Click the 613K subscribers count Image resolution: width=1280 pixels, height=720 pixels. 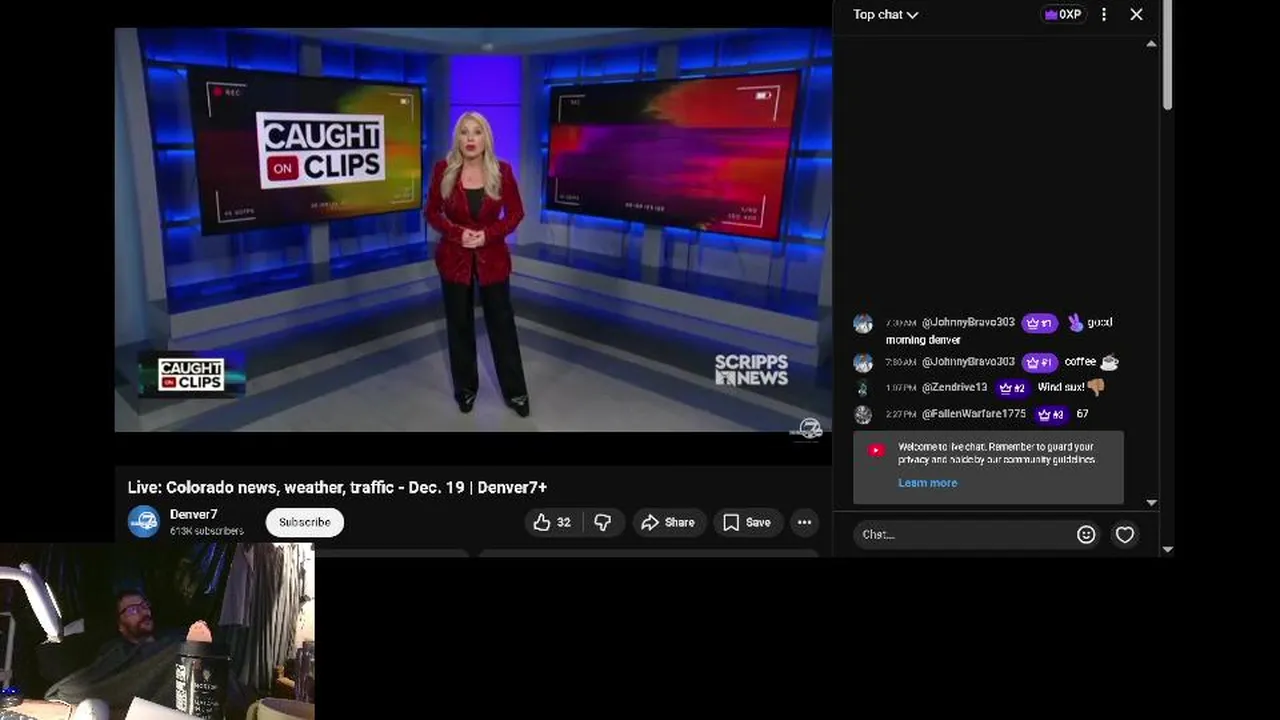[x=206, y=531]
